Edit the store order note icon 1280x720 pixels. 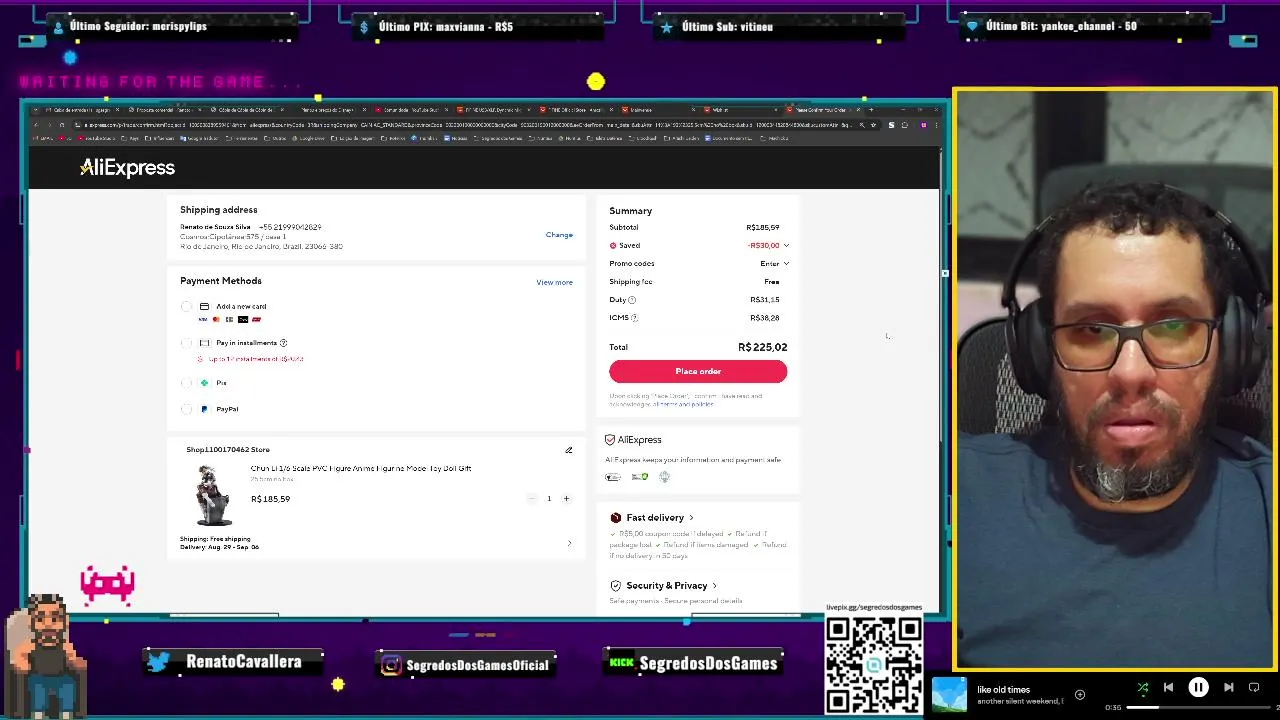[x=569, y=450]
